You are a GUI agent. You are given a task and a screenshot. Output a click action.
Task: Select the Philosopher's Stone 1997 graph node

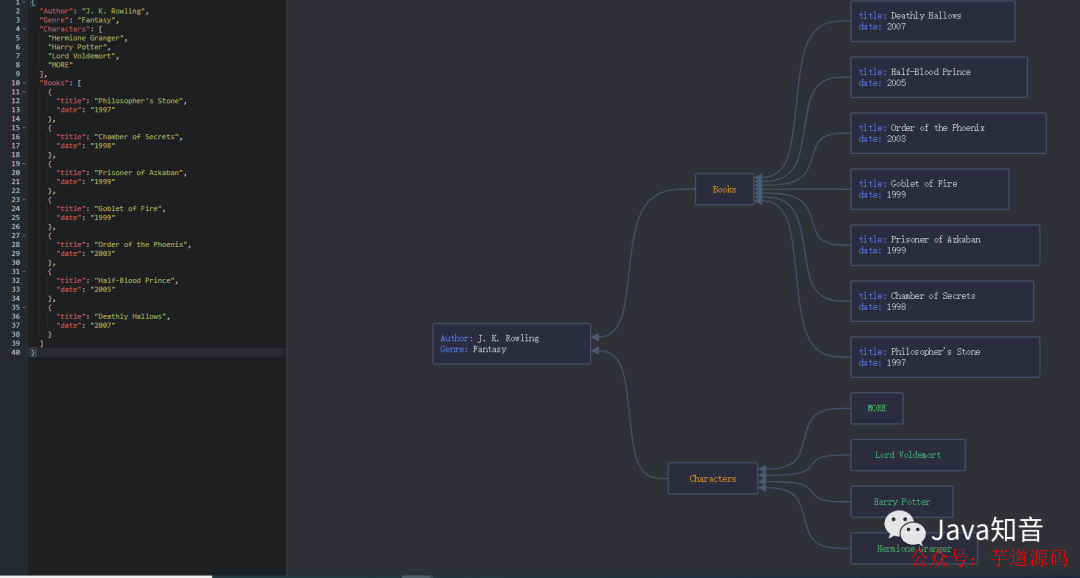pyautogui.click(x=945, y=357)
